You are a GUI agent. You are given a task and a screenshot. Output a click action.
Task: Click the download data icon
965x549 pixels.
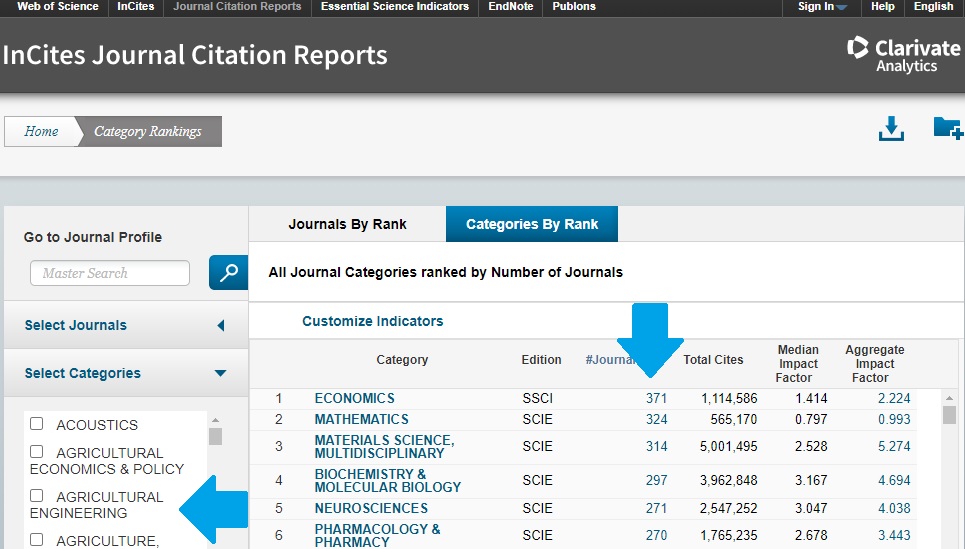click(891, 129)
